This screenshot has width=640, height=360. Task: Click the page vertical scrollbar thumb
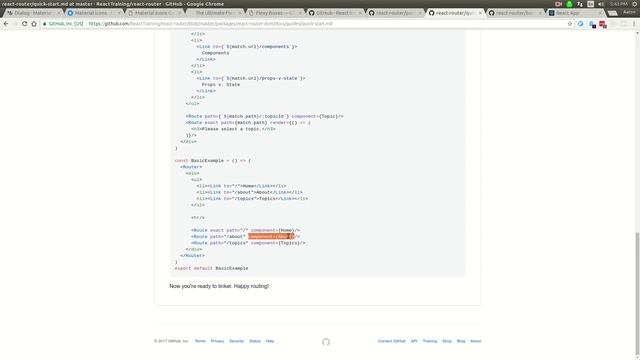point(637,293)
